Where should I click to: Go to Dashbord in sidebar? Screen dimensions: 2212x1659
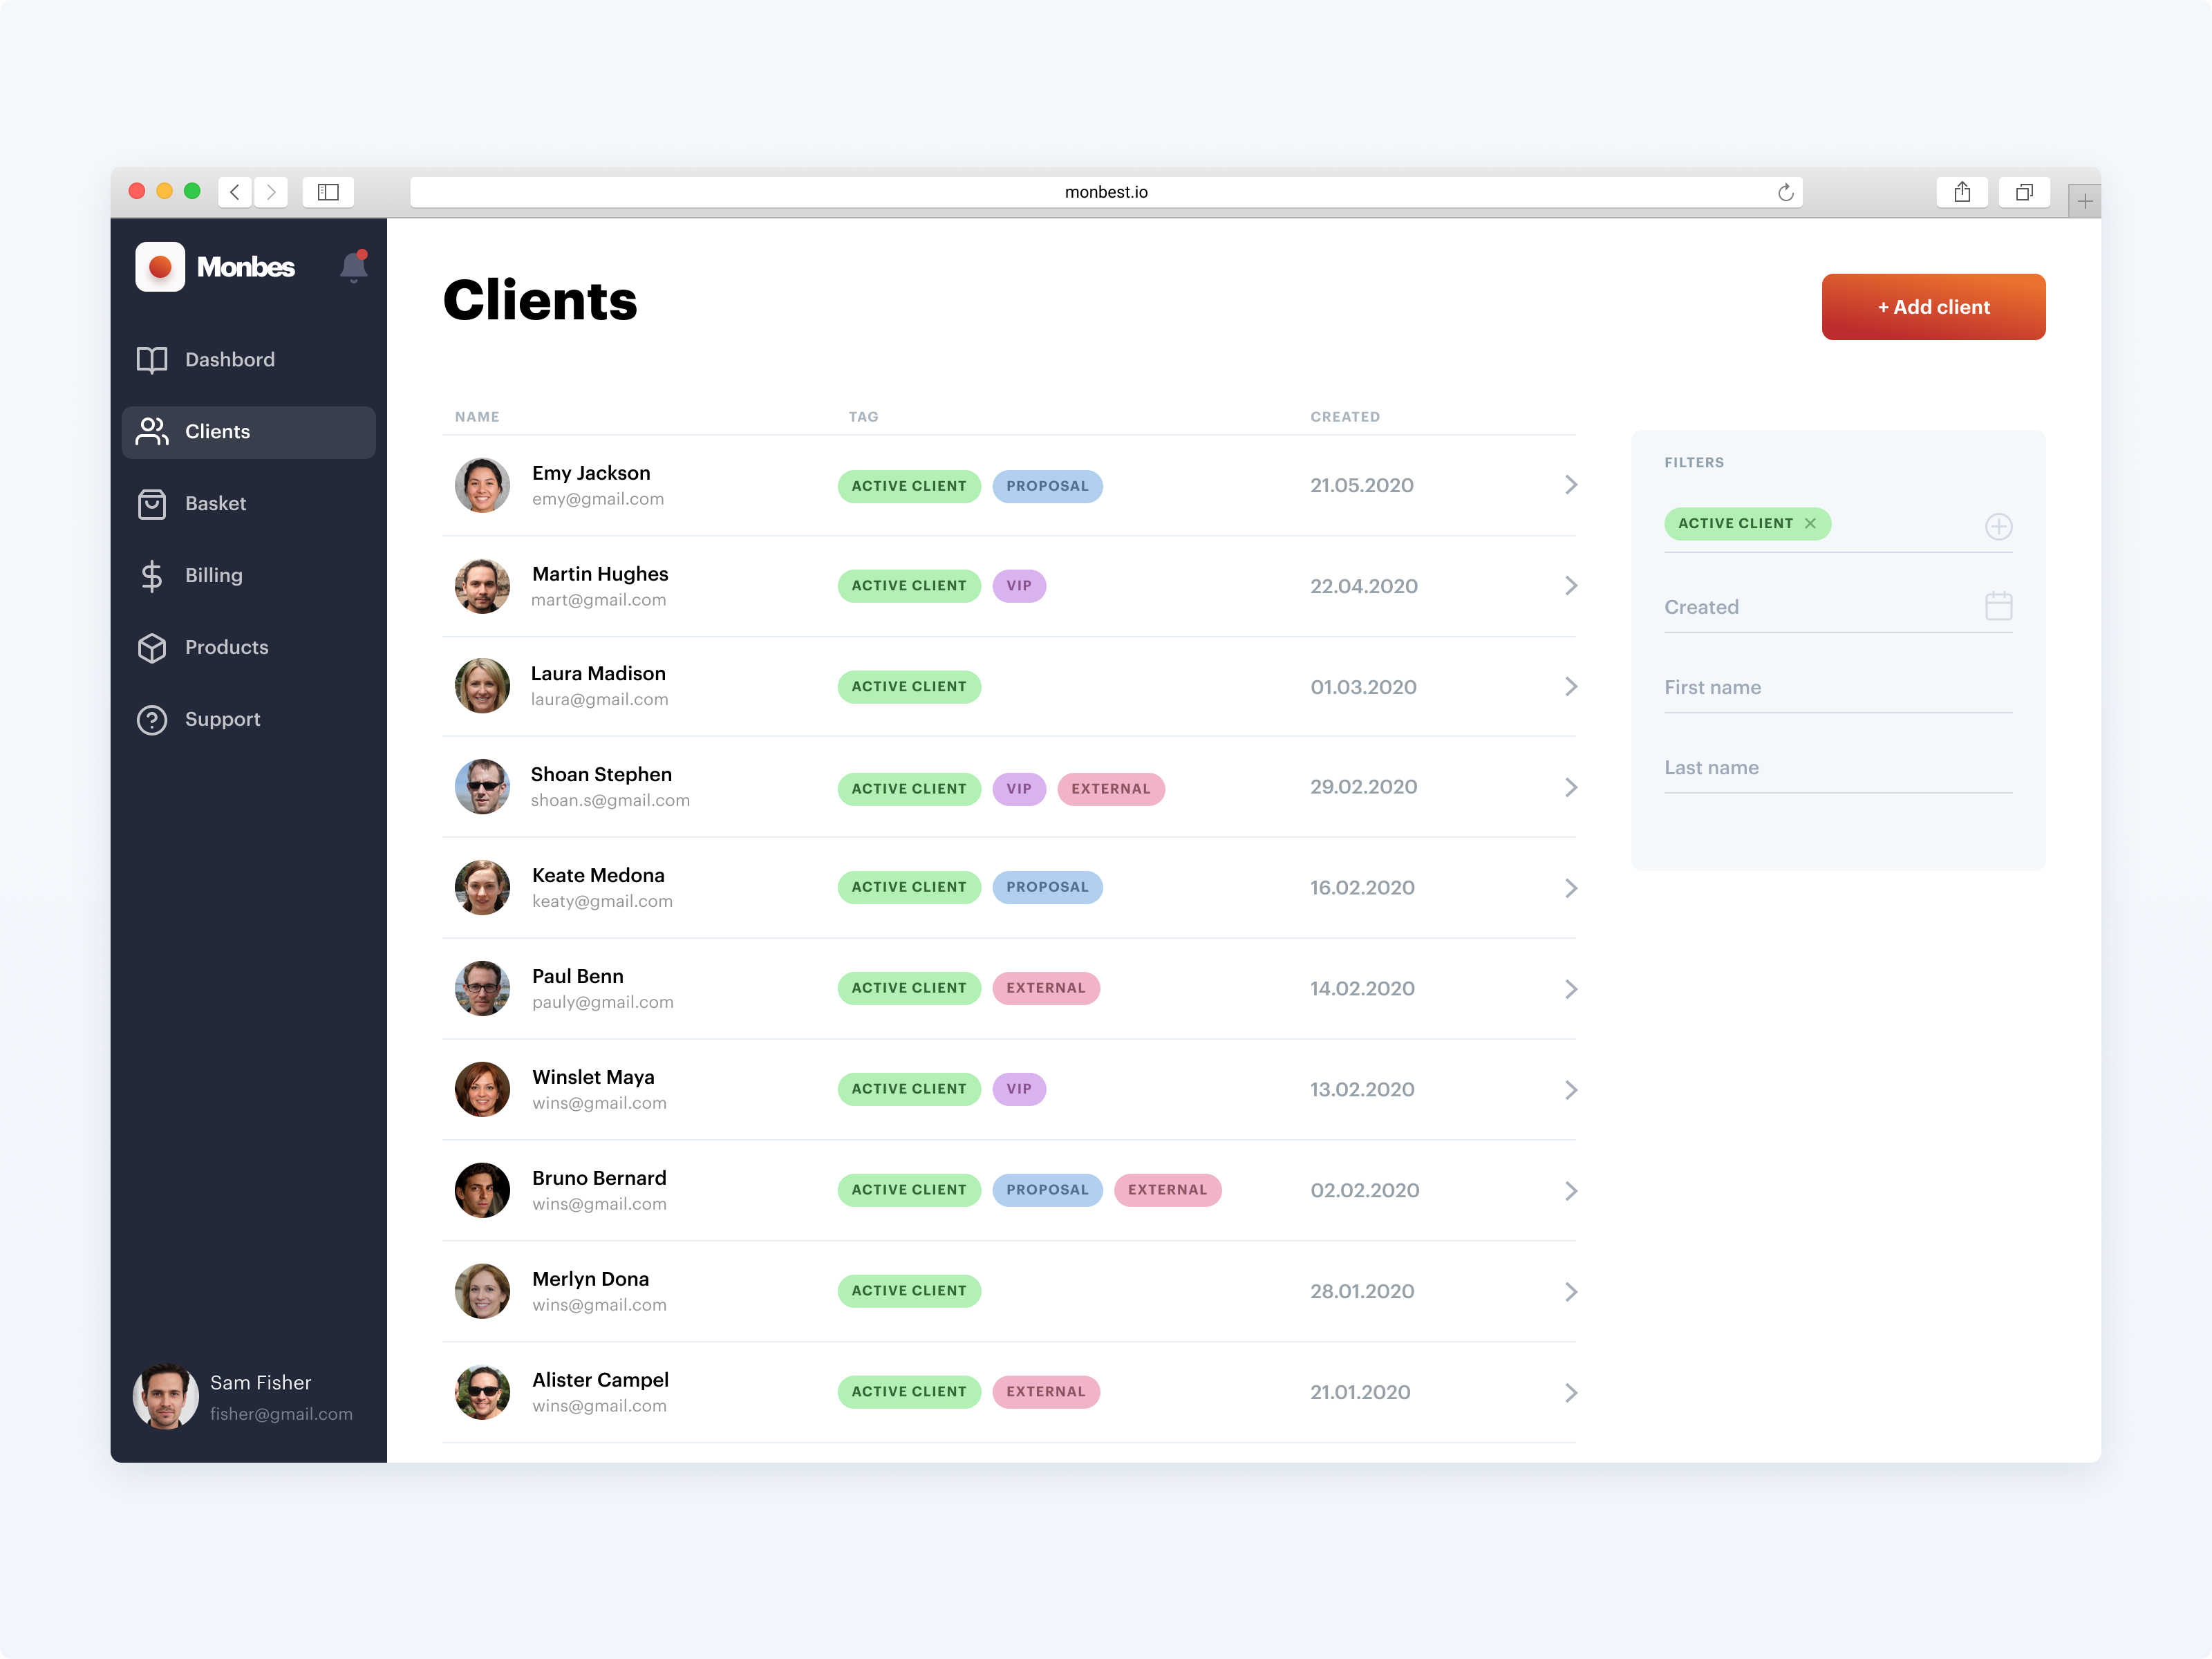(x=229, y=360)
